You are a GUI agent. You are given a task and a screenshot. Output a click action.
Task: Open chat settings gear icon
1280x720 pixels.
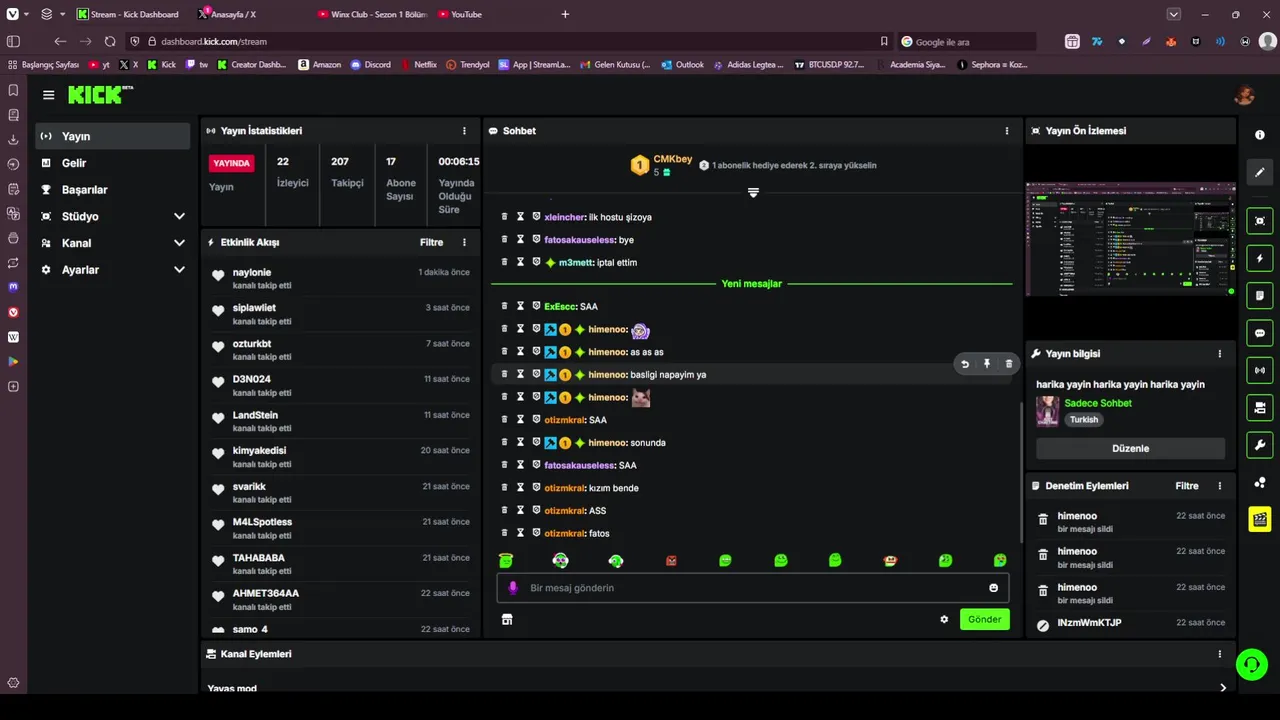click(944, 619)
